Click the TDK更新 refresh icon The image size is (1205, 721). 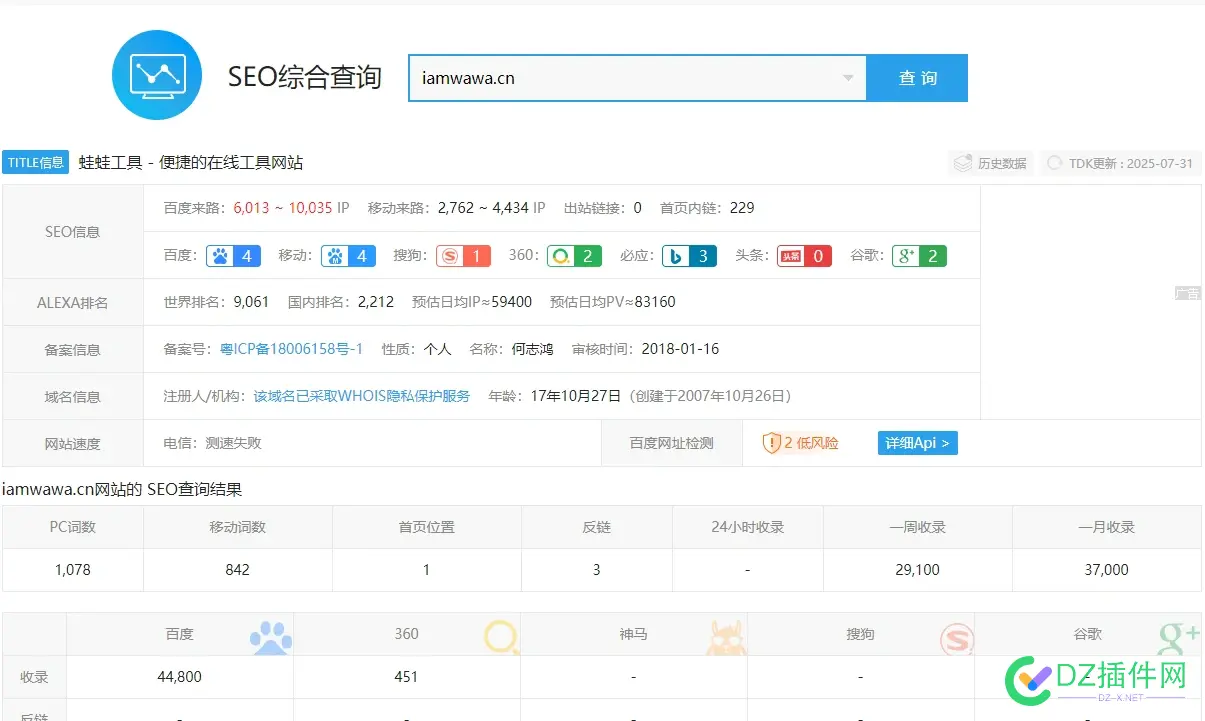tap(1056, 162)
